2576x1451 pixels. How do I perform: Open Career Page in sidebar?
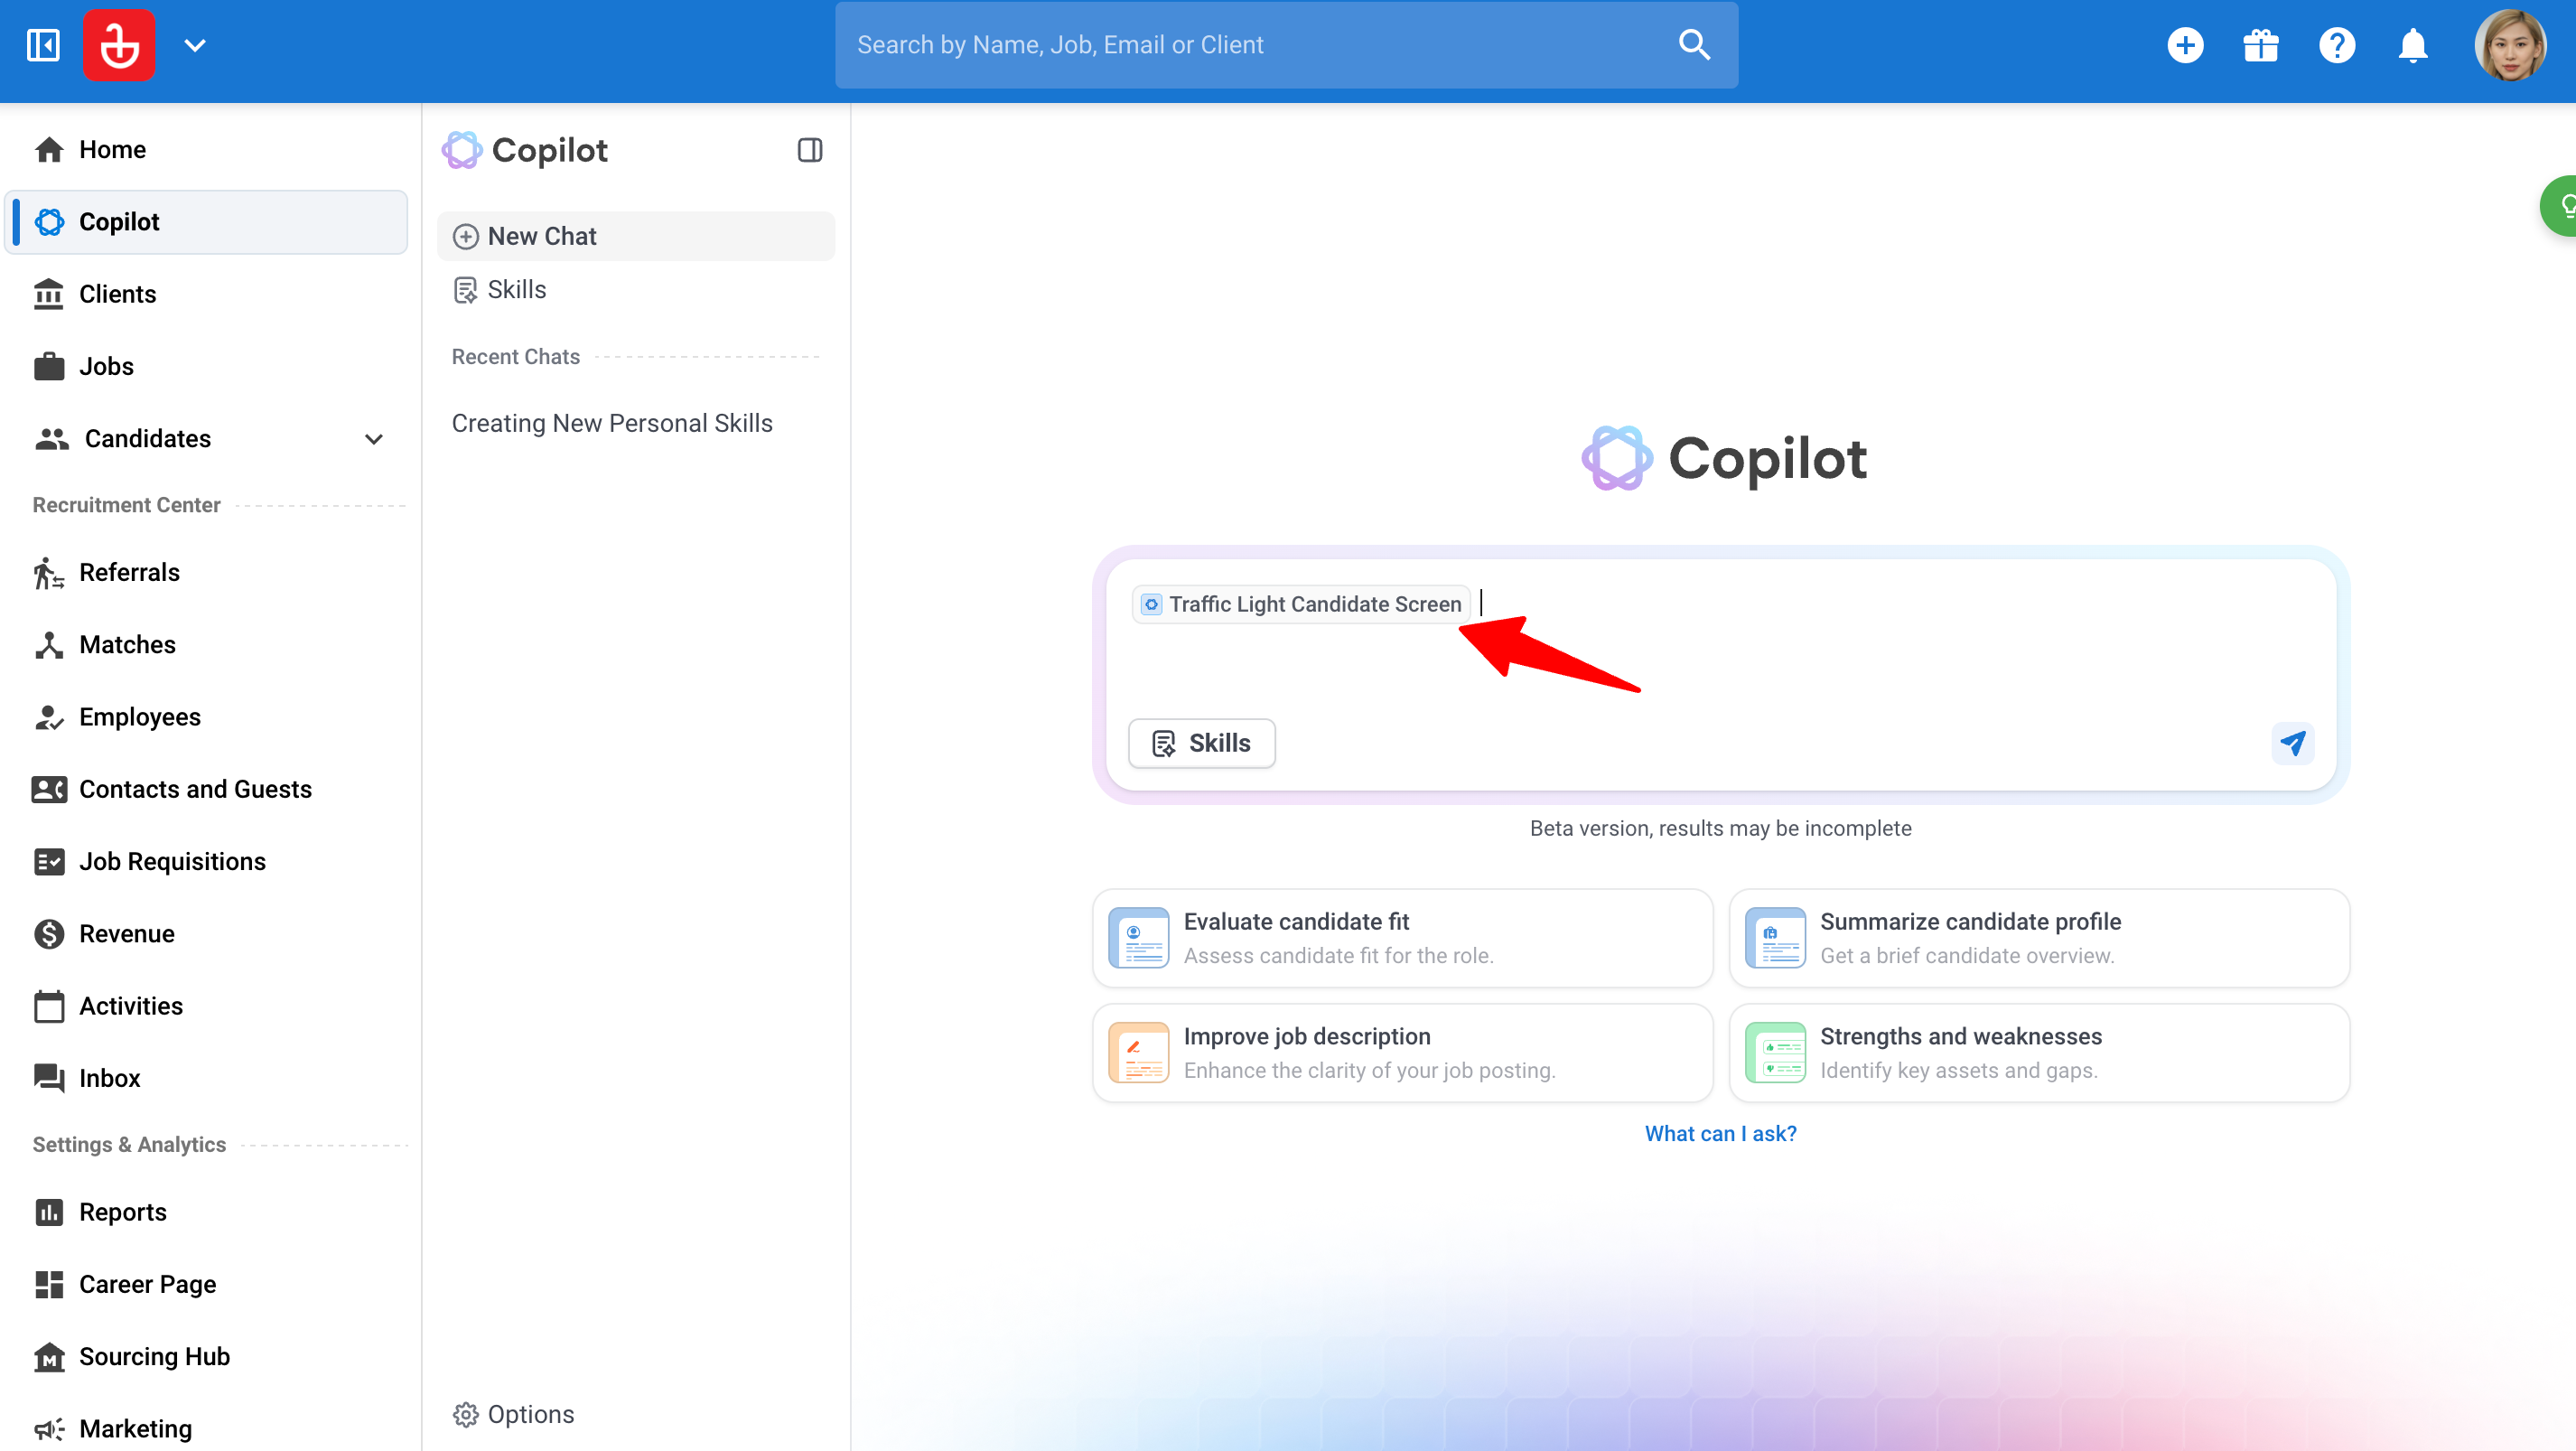[x=206, y=1284]
